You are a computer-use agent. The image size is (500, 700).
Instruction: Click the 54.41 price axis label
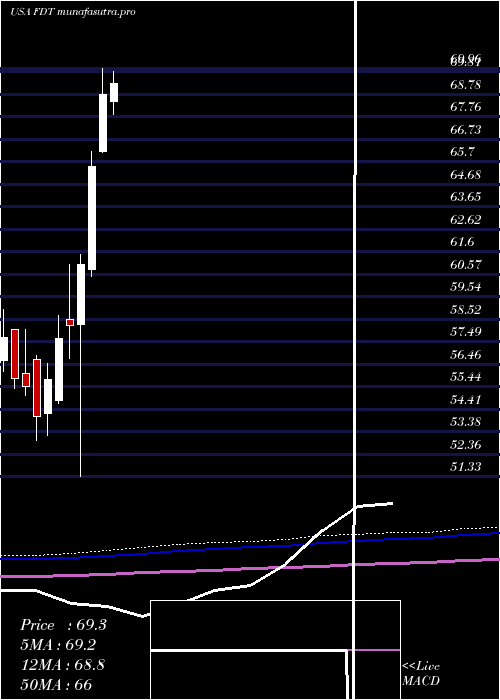[x=466, y=399]
